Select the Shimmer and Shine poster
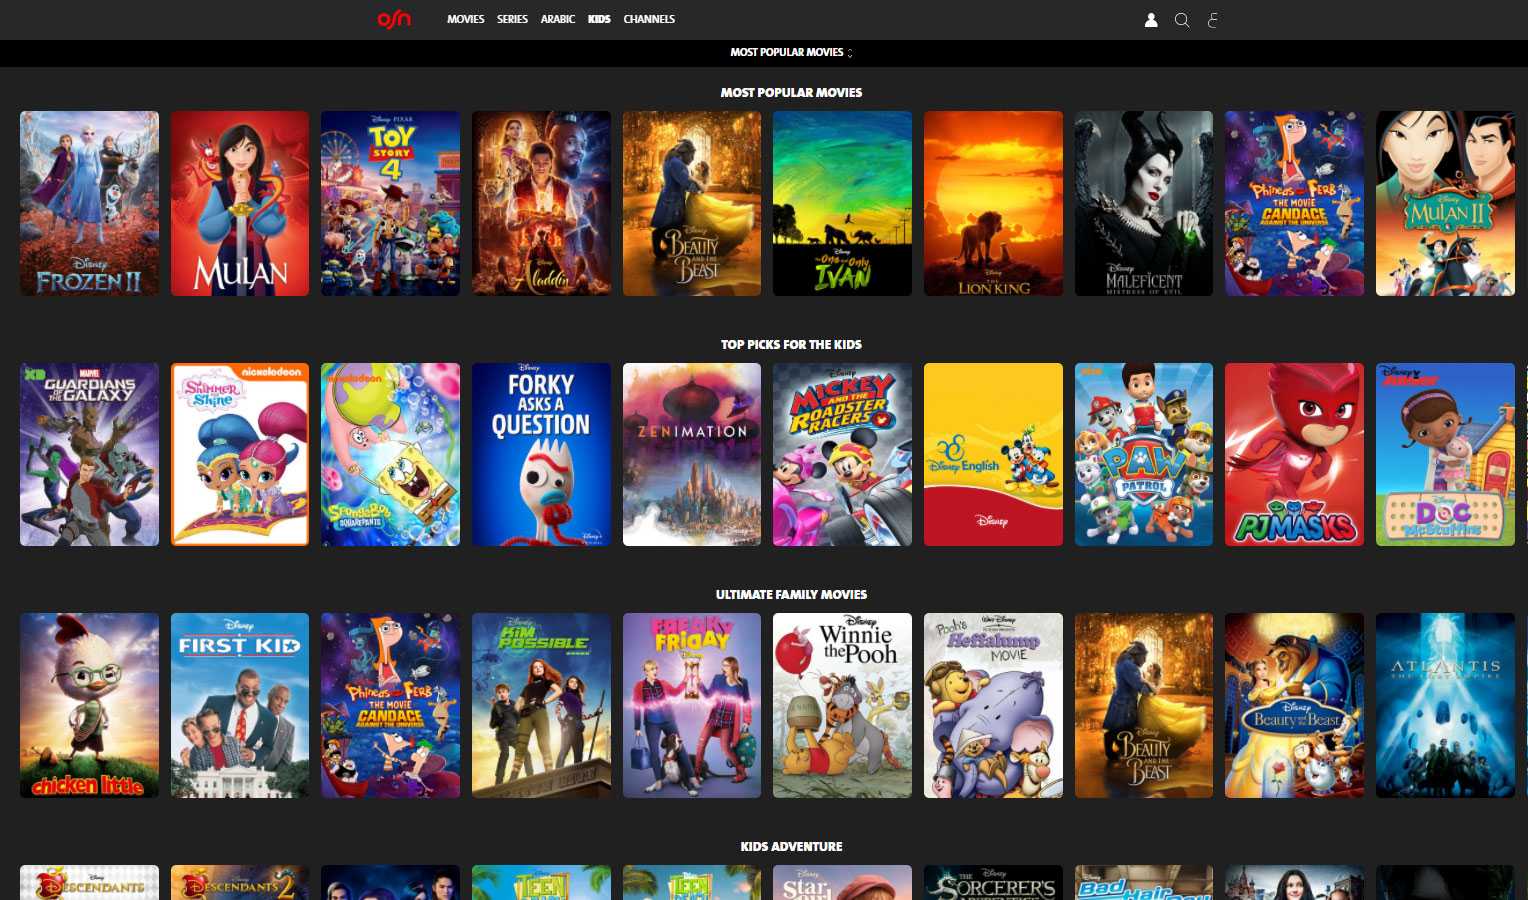Image resolution: width=1528 pixels, height=900 pixels. click(240, 454)
